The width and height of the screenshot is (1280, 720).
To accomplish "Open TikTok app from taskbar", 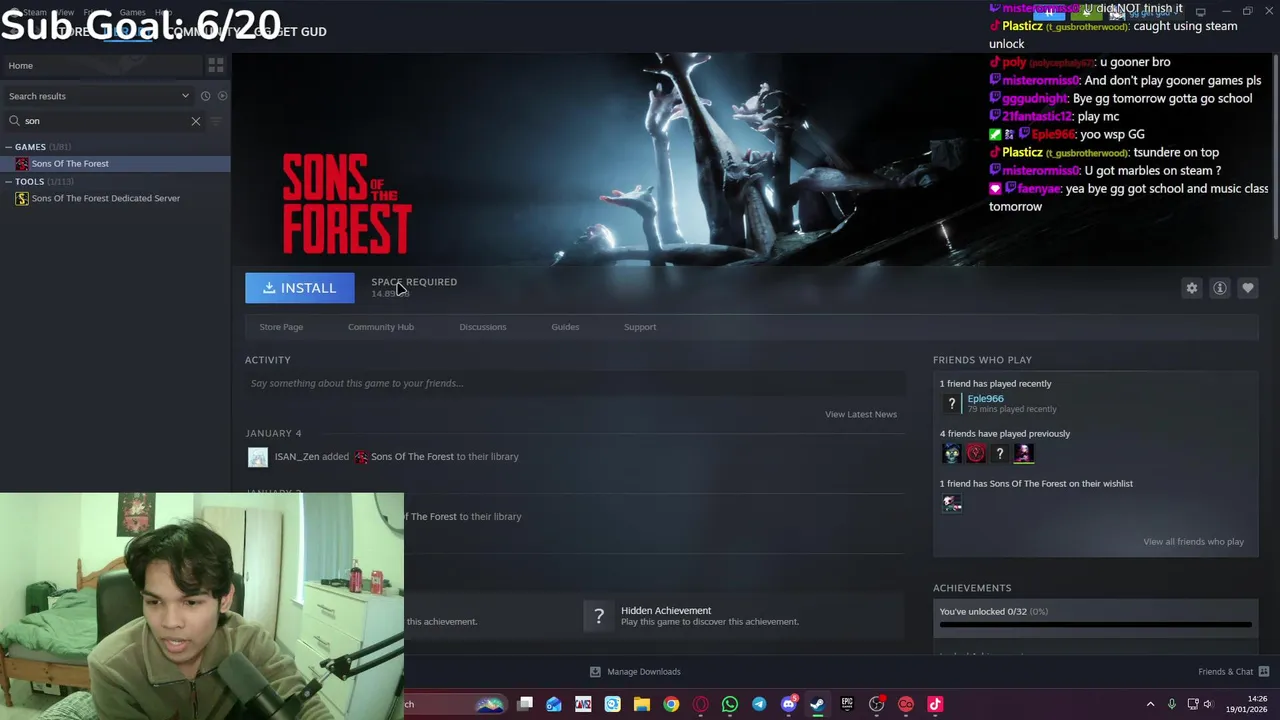I will click(935, 704).
